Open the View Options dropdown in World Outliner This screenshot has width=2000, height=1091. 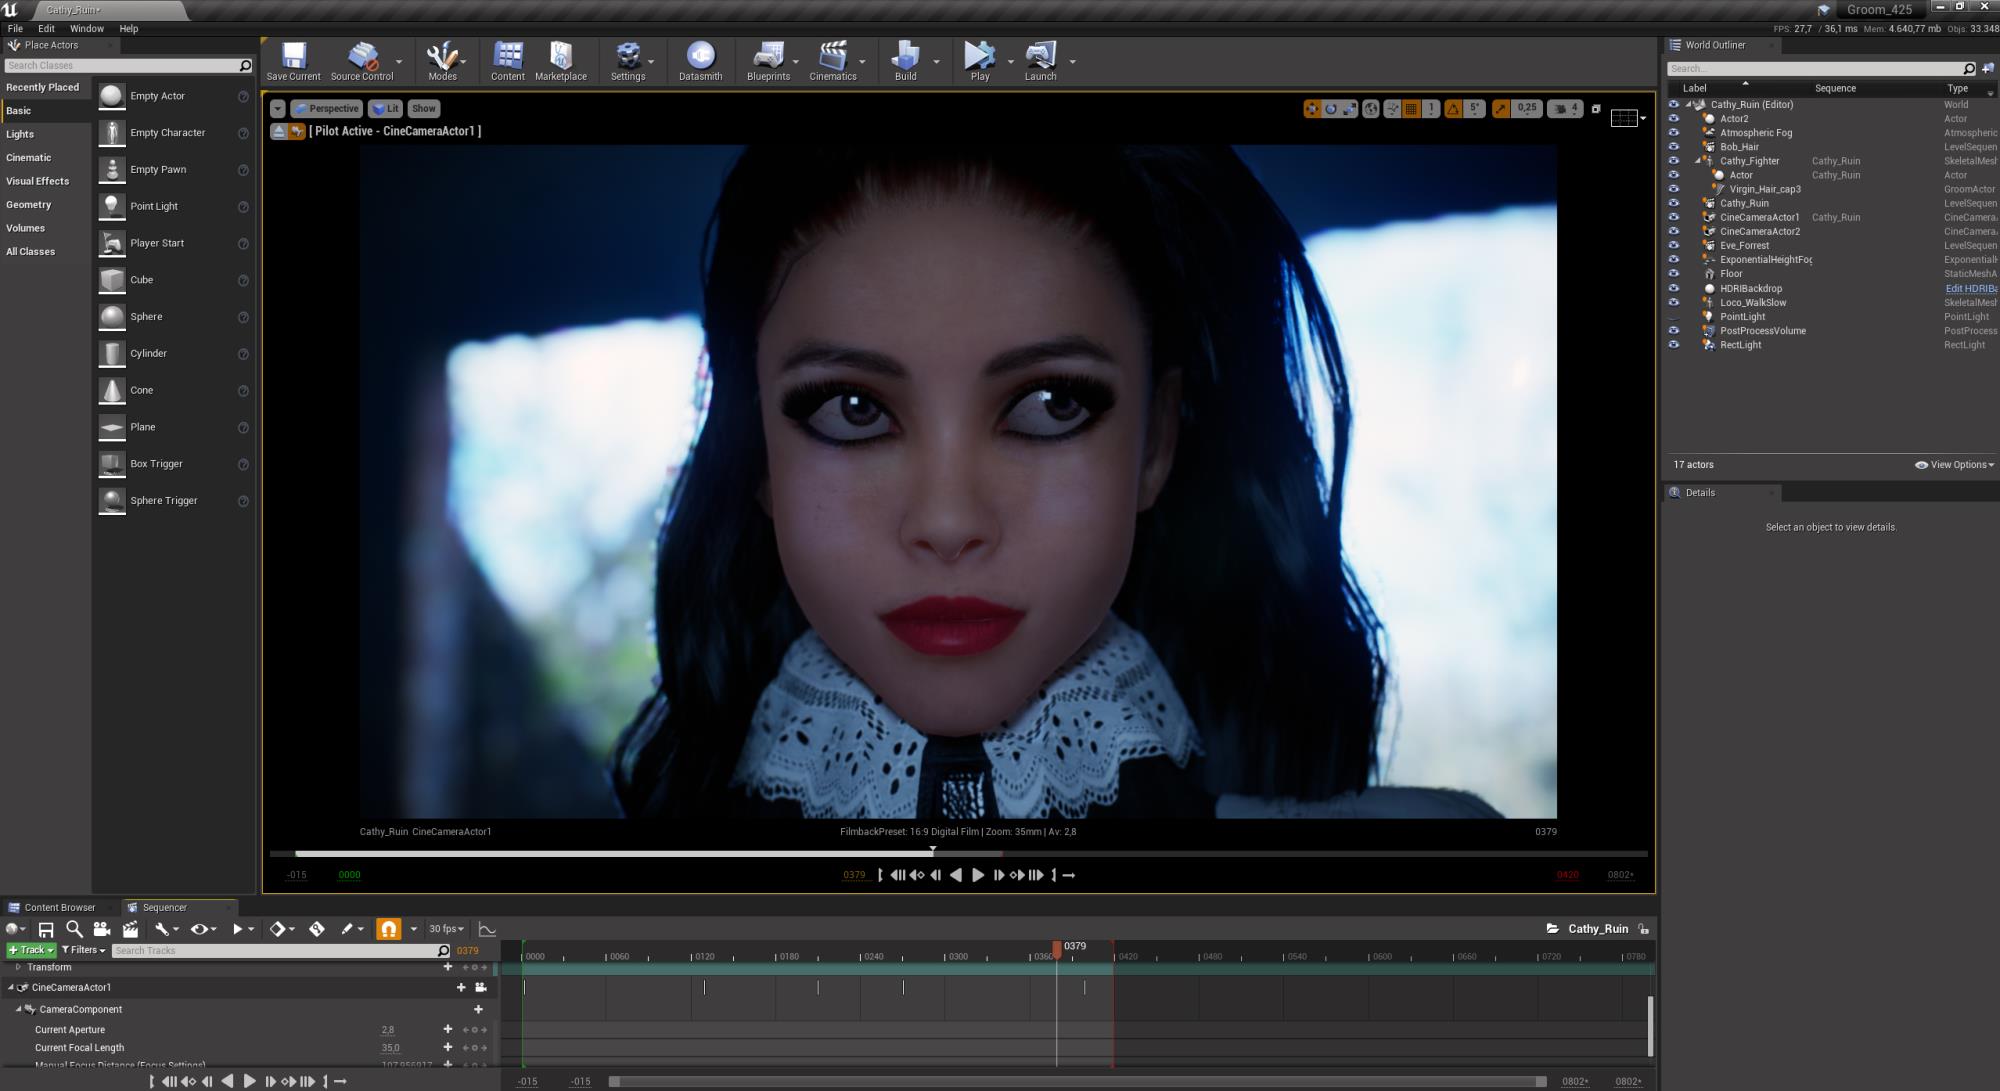pos(1954,465)
